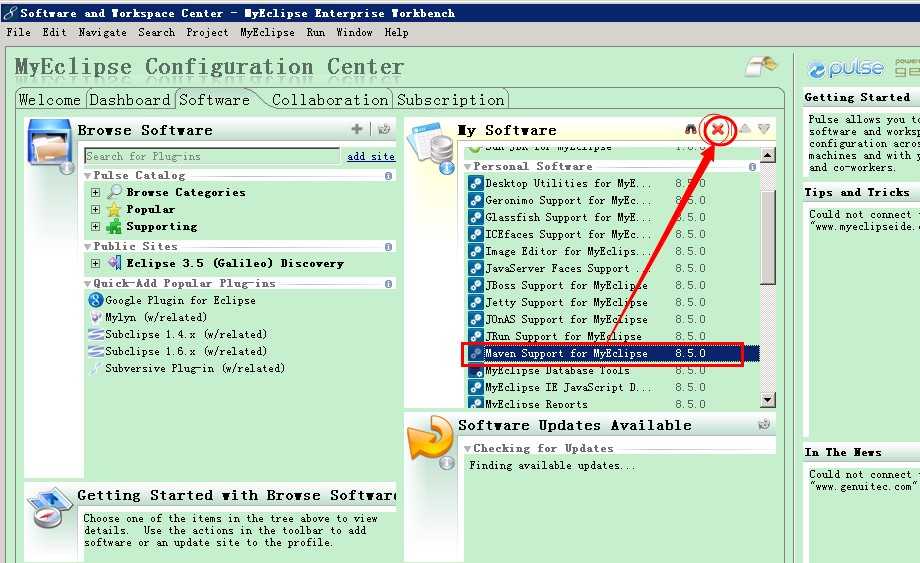Click the My Software scrollbar down arrow

tap(767, 400)
